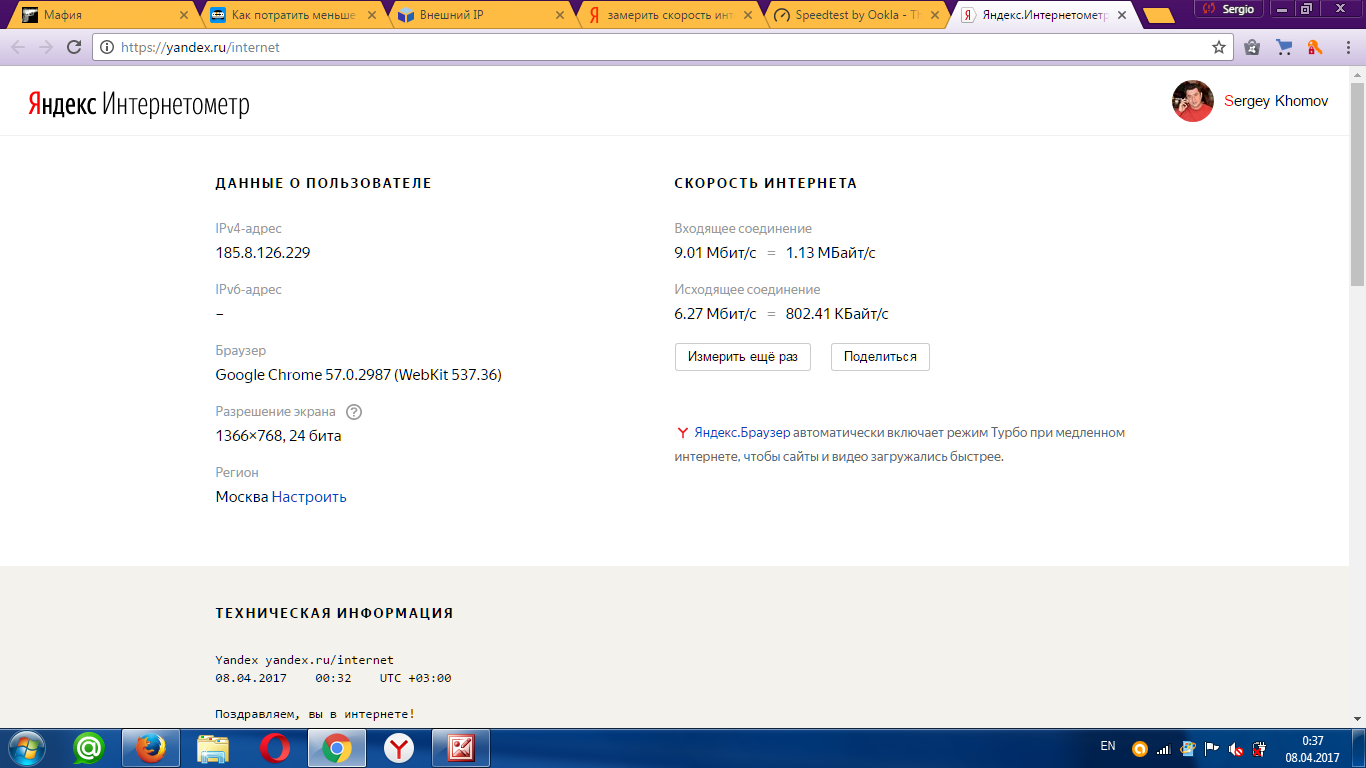Click the Chrome taskbar icon
Image resolution: width=1366 pixels, height=768 pixels.
(x=337, y=748)
